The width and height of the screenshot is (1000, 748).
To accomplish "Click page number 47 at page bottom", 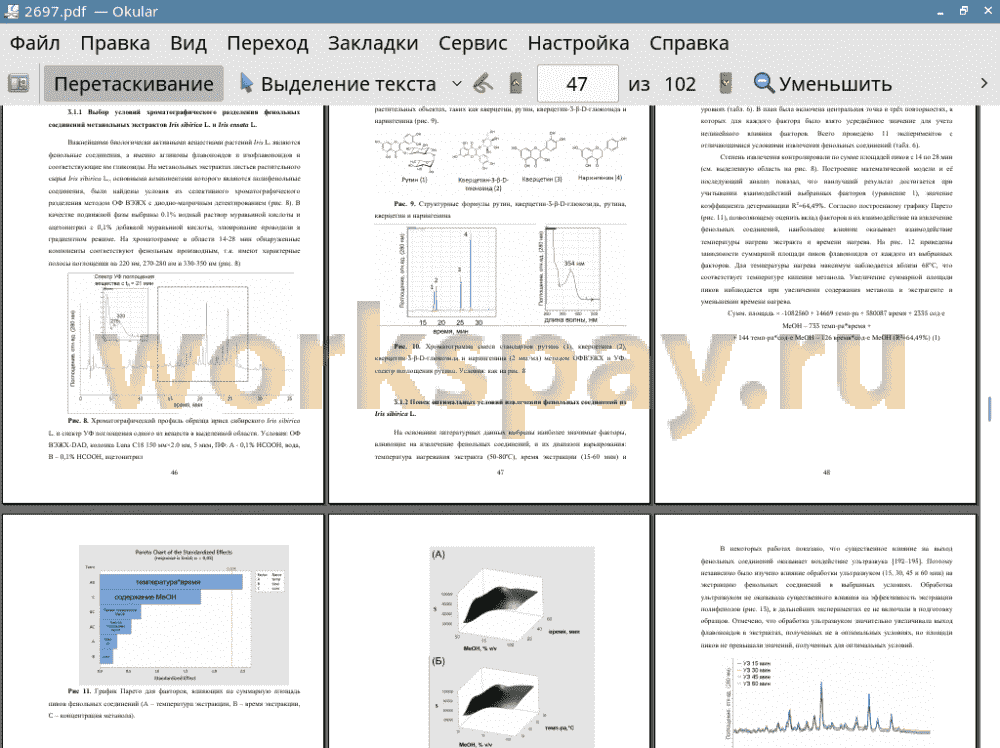I will click(x=500, y=473).
